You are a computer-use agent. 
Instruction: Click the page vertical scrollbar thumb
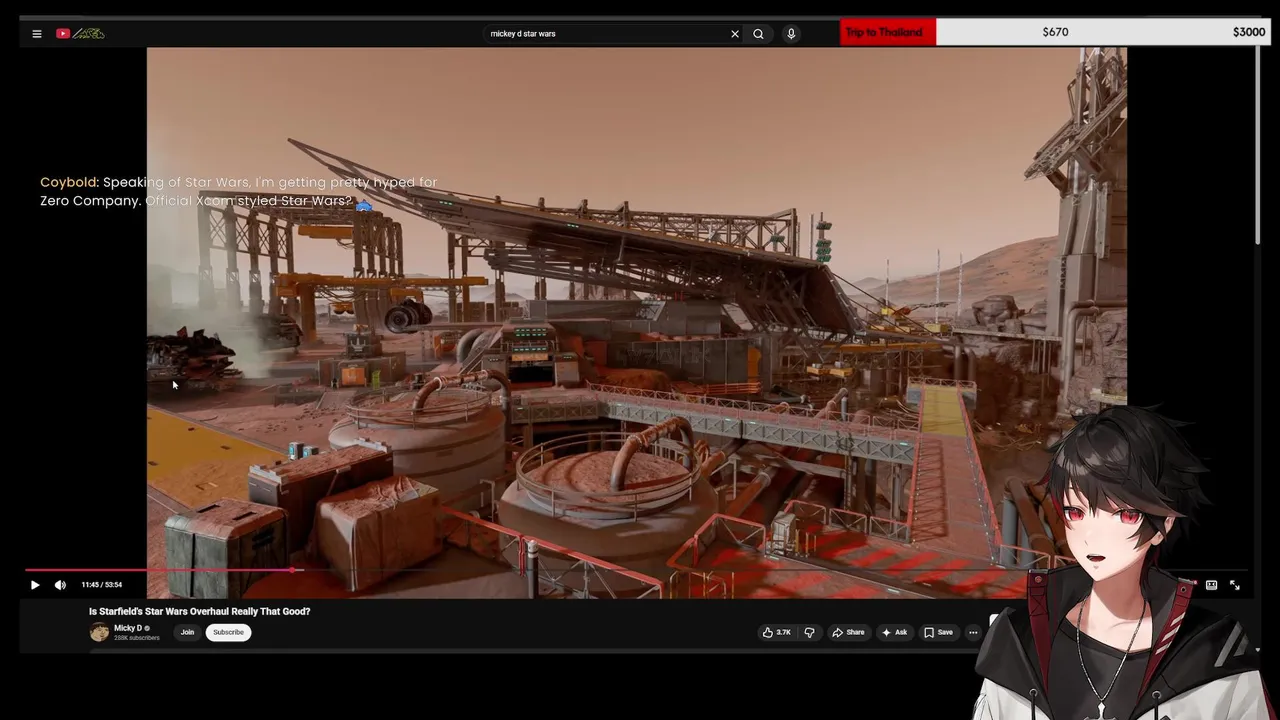tap(1258, 145)
